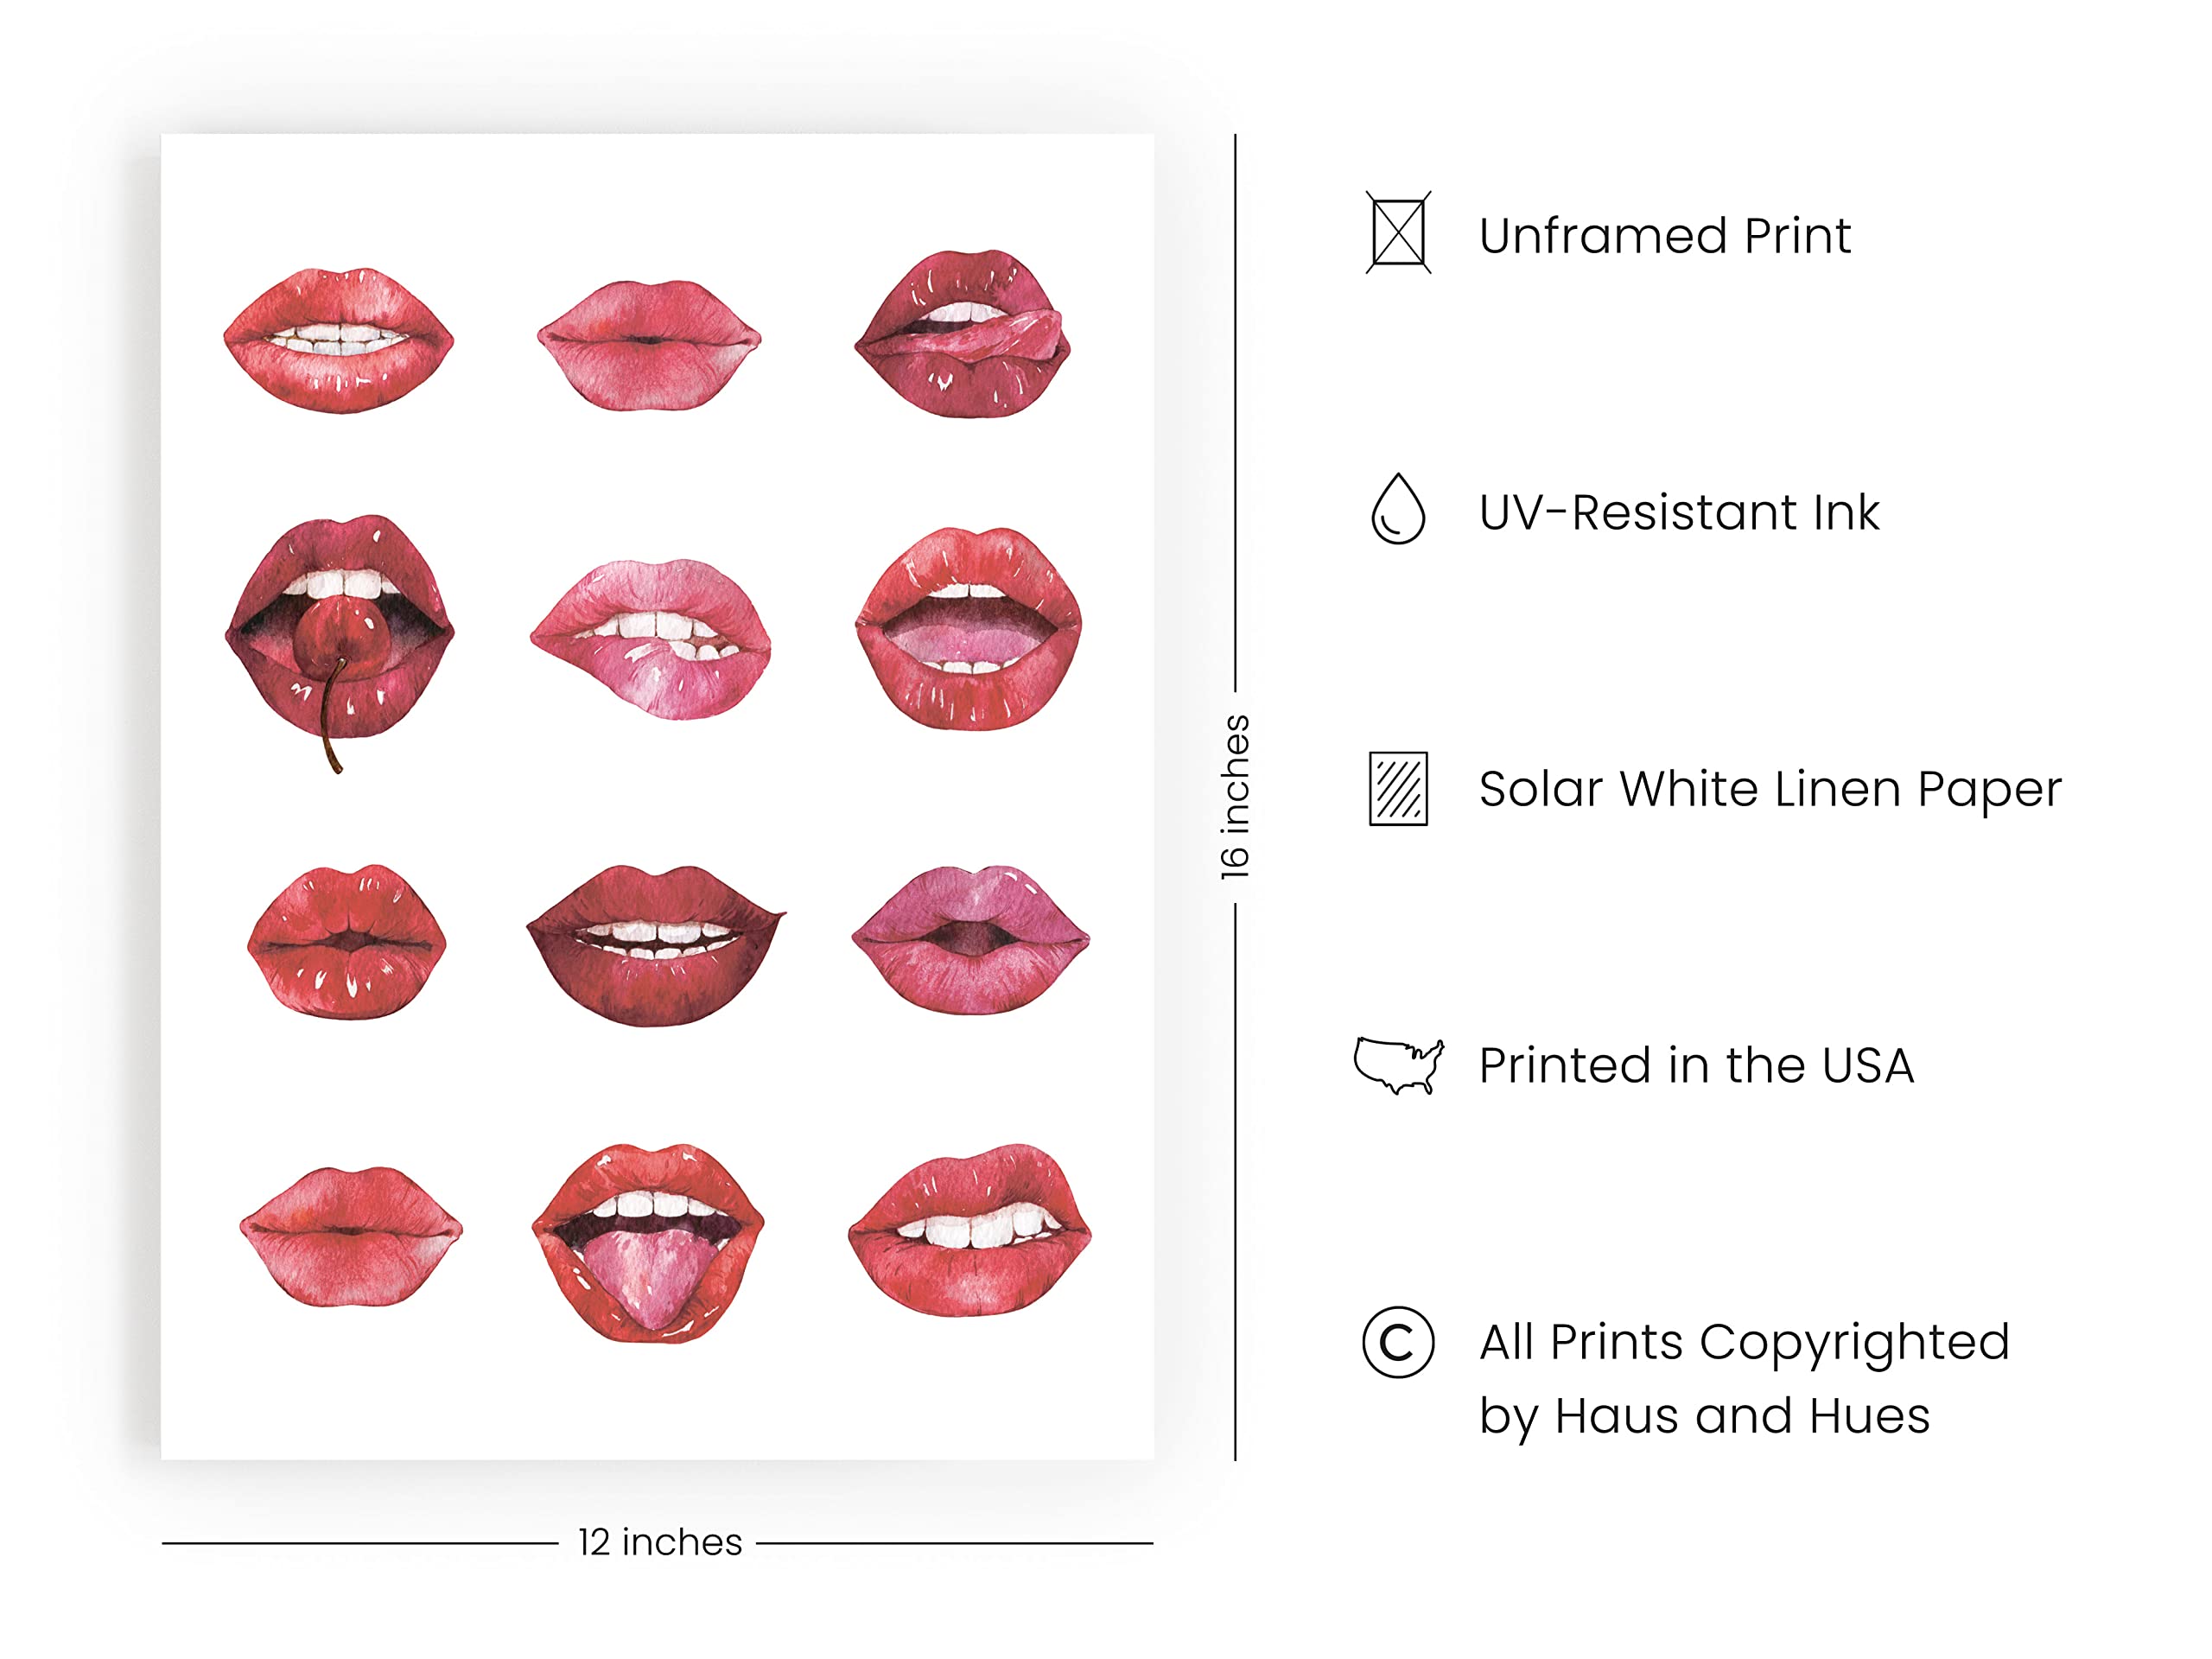Click the dark red smiling lips with teeth
The image size is (2212, 1659).
tap(655, 944)
